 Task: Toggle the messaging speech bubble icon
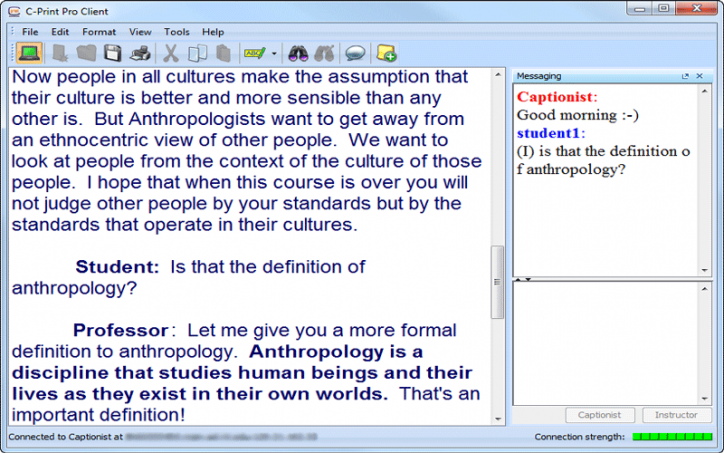354,53
